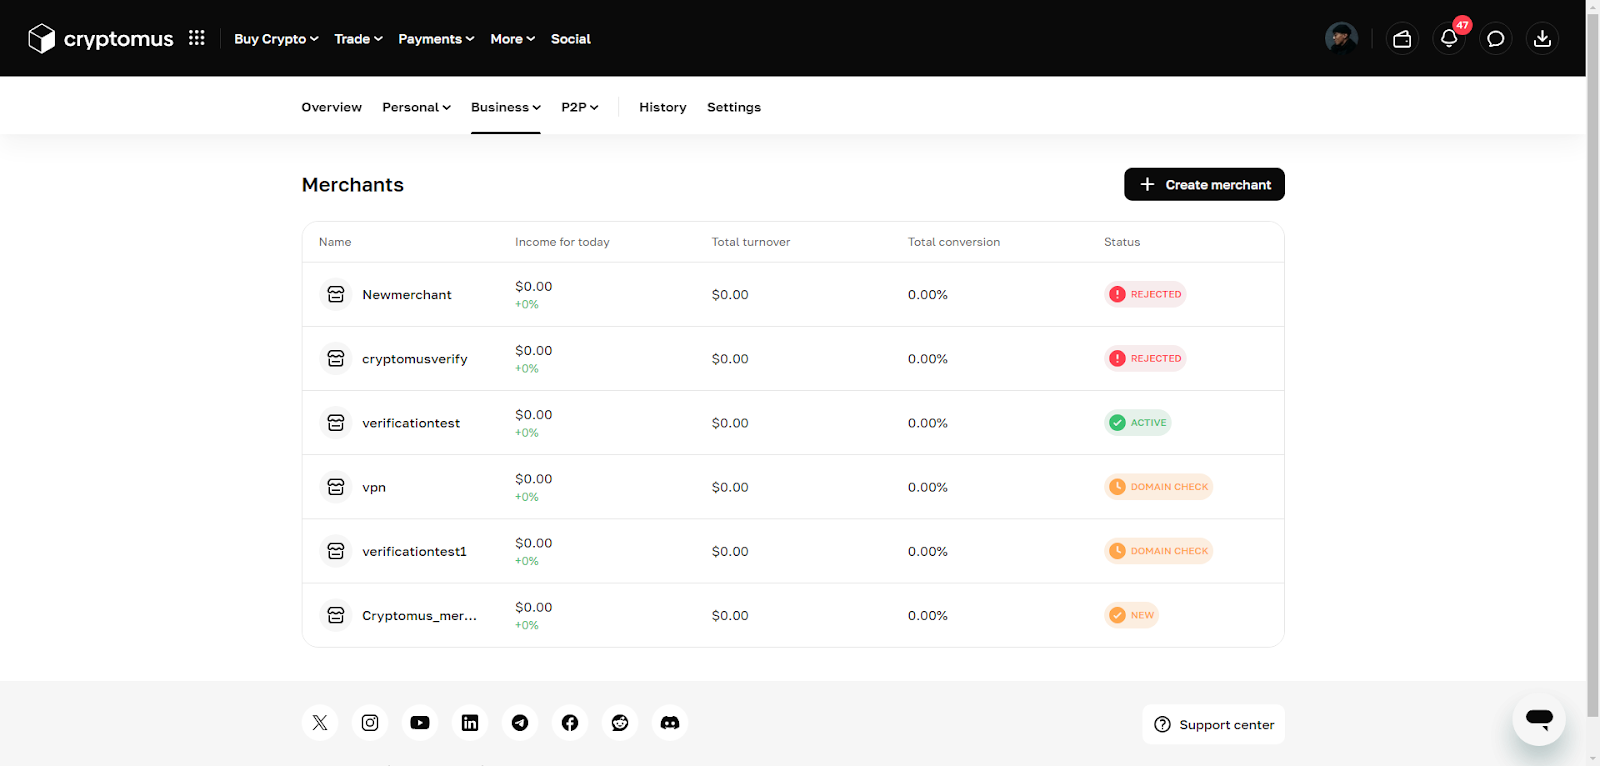Open the YouTube social link
This screenshot has width=1600, height=766.
pyautogui.click(x=420, y=723)
